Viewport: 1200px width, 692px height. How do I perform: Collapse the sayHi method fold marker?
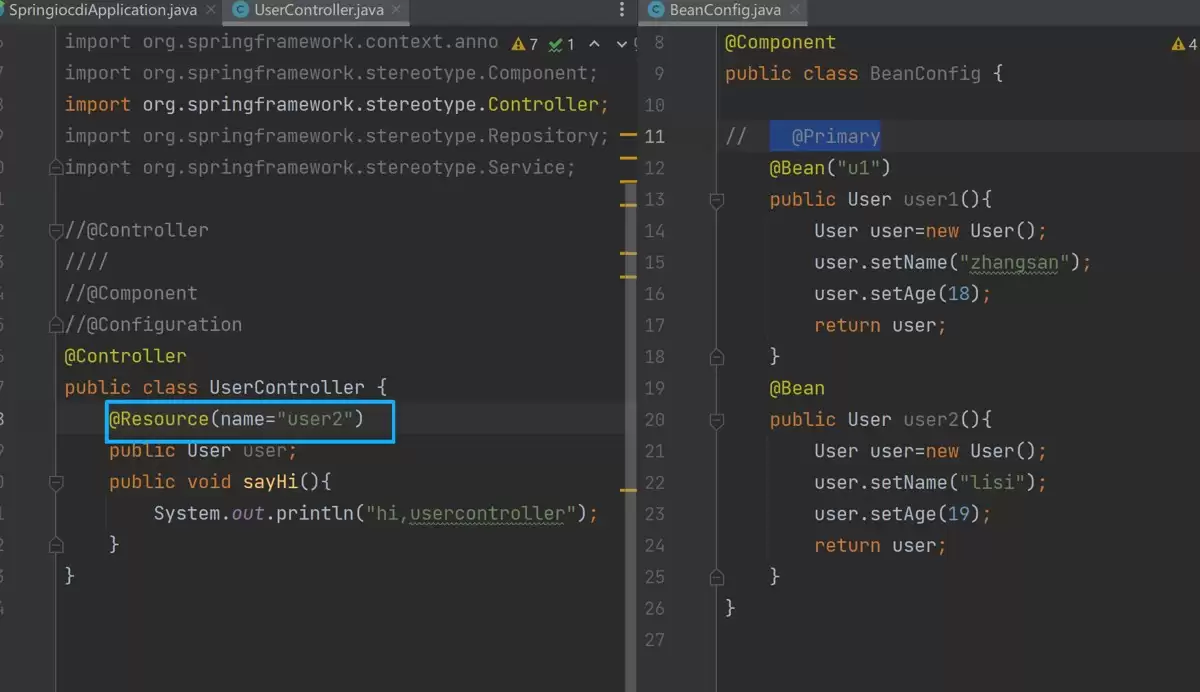coord(56,482)
